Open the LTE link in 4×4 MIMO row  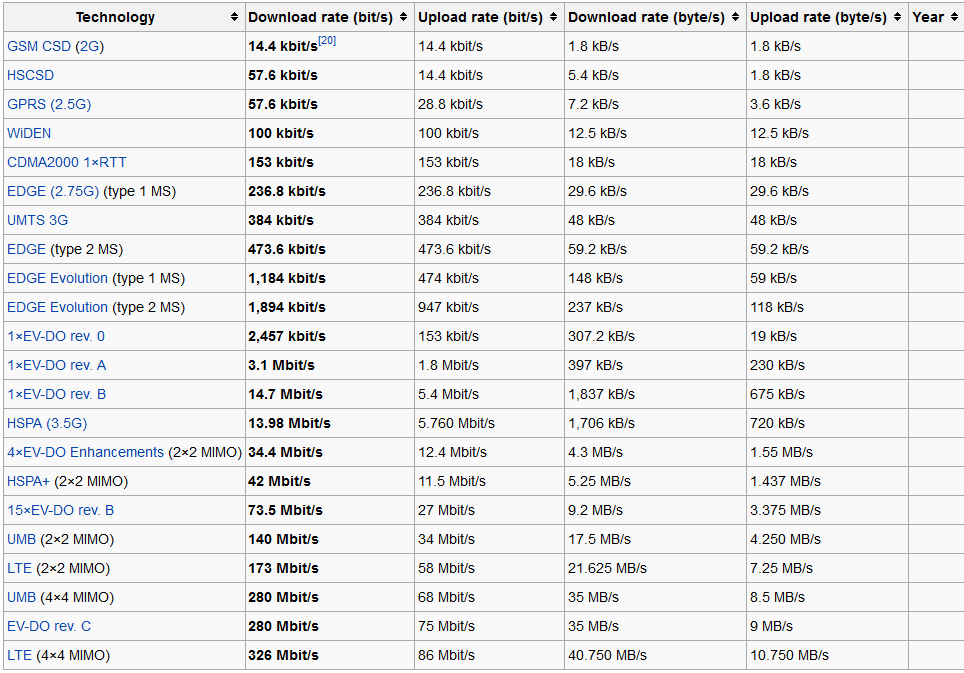coord(19,655)
